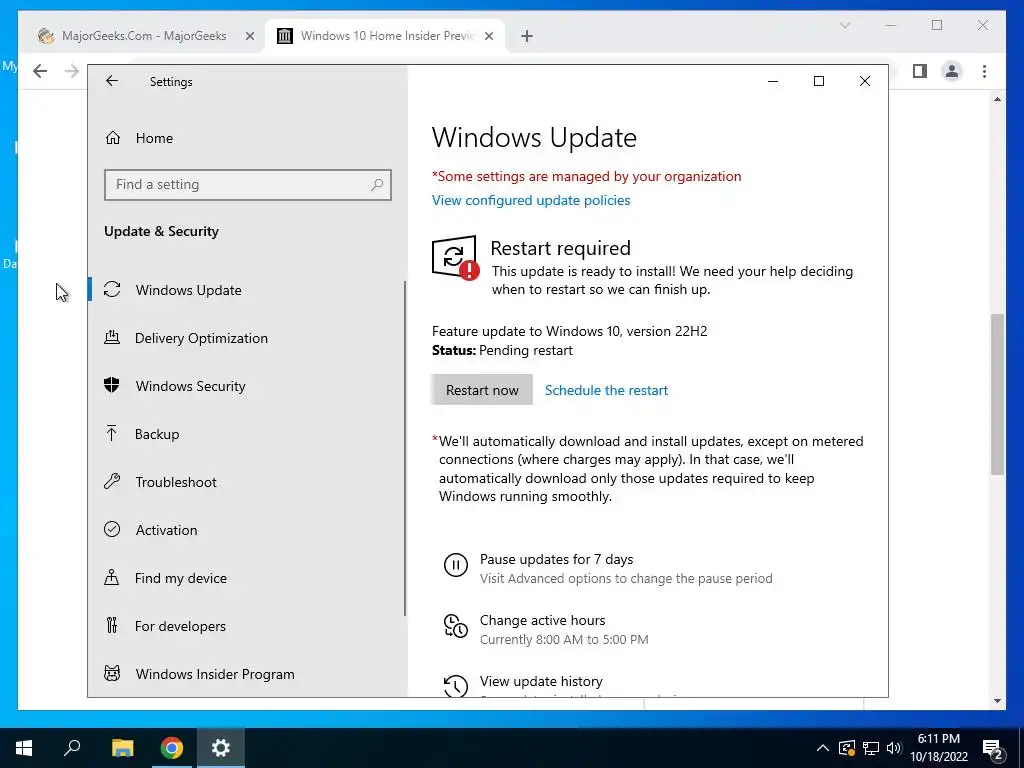Switch to the MajorGeeks.Com tab

coord(145,36)
